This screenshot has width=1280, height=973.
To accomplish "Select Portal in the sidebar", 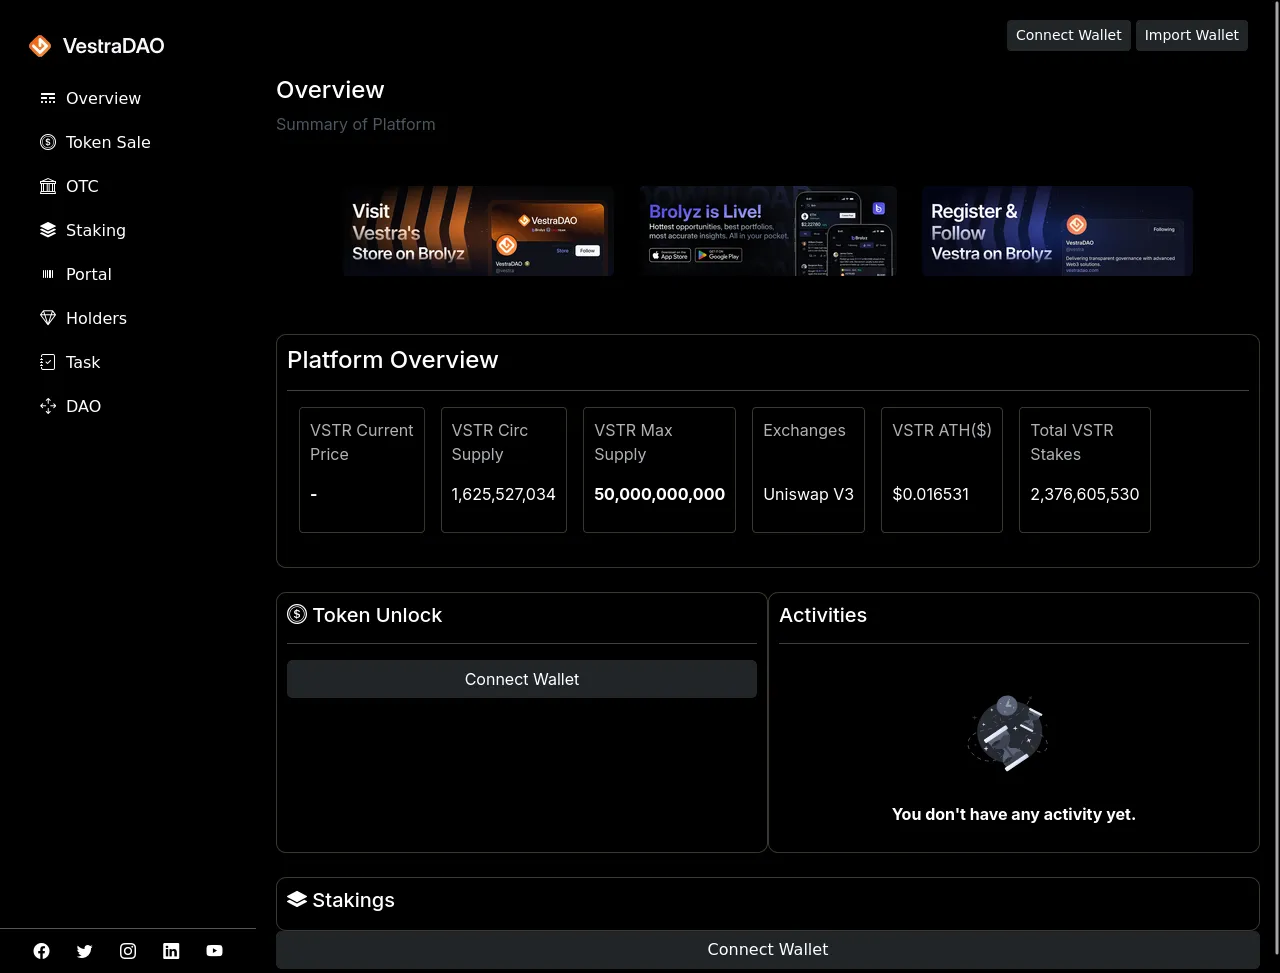I will click(89, 274).
